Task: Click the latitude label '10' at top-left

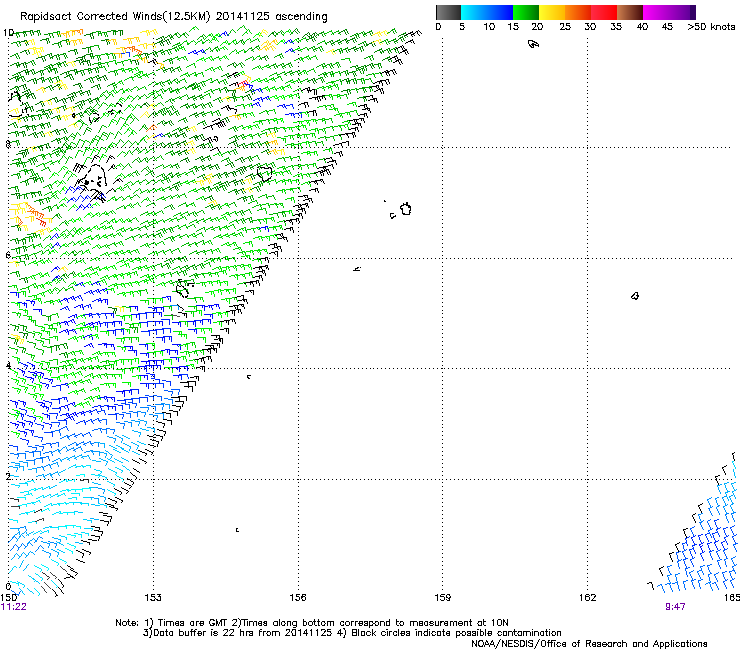Action: pyautogui.click(x=8, y=33)
